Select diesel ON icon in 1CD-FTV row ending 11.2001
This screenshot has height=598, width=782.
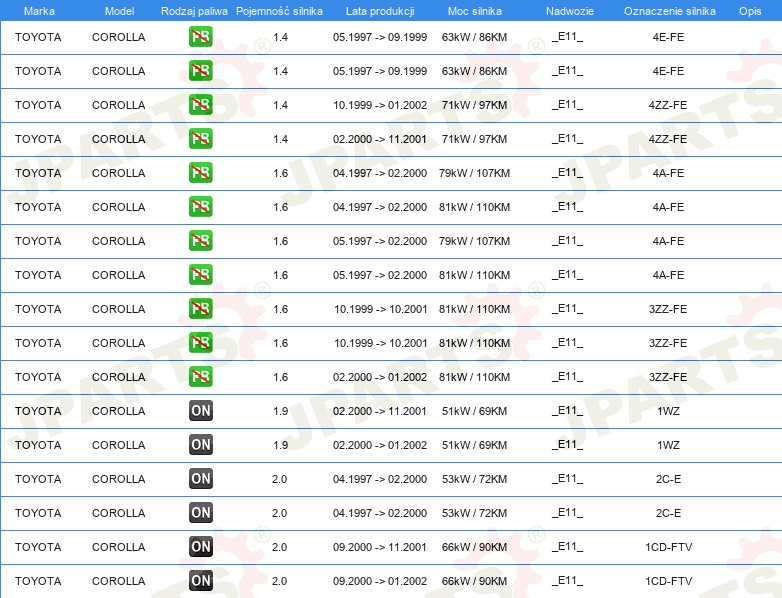200,547
